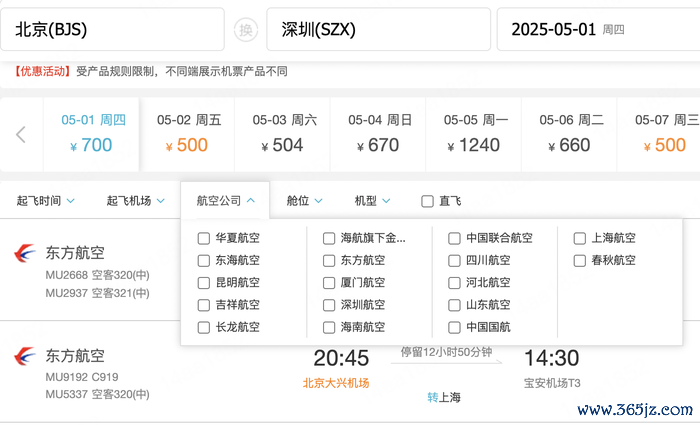The width and height of the screenshot is (700, 425).
Task: Click the 【优惠活动】 promotion link
Action: (43, 71)
